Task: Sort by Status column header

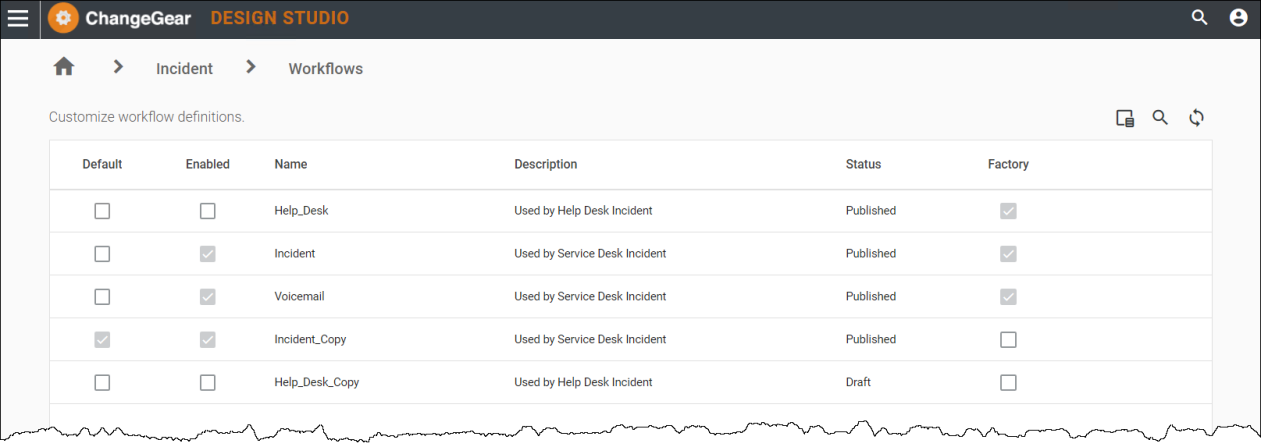Action: point(863,164)
